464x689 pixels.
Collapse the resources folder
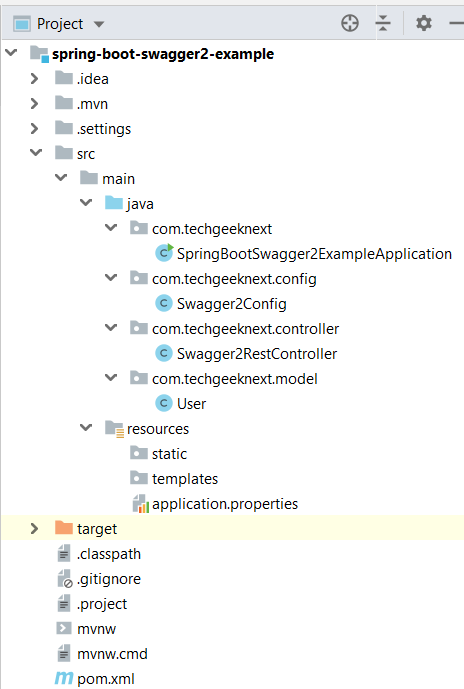point(86,428)
